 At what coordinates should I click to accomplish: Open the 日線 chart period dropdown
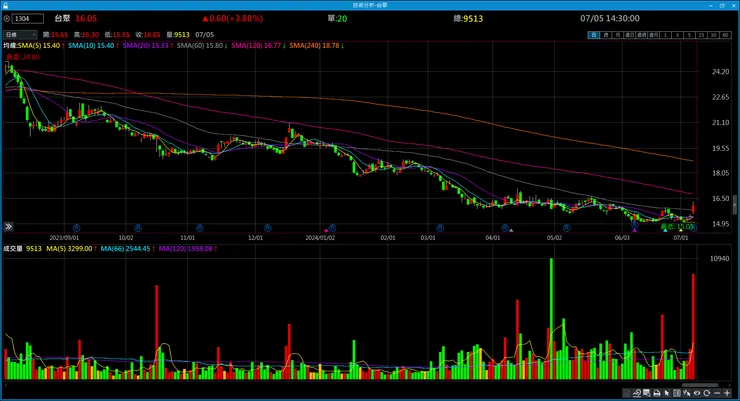(20, 34)
